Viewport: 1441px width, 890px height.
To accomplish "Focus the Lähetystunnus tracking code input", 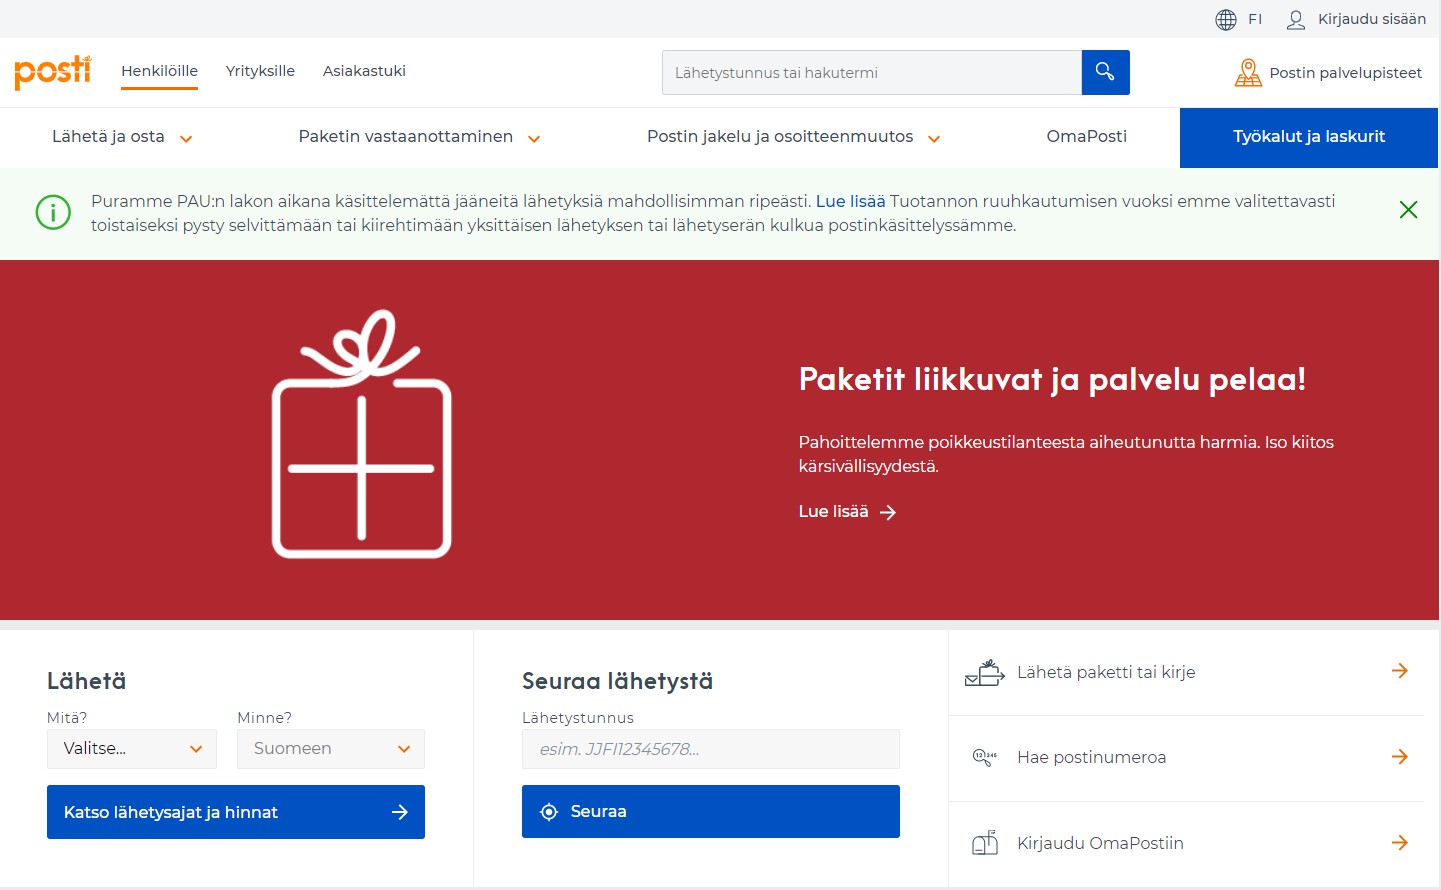I will pos(711,749).
